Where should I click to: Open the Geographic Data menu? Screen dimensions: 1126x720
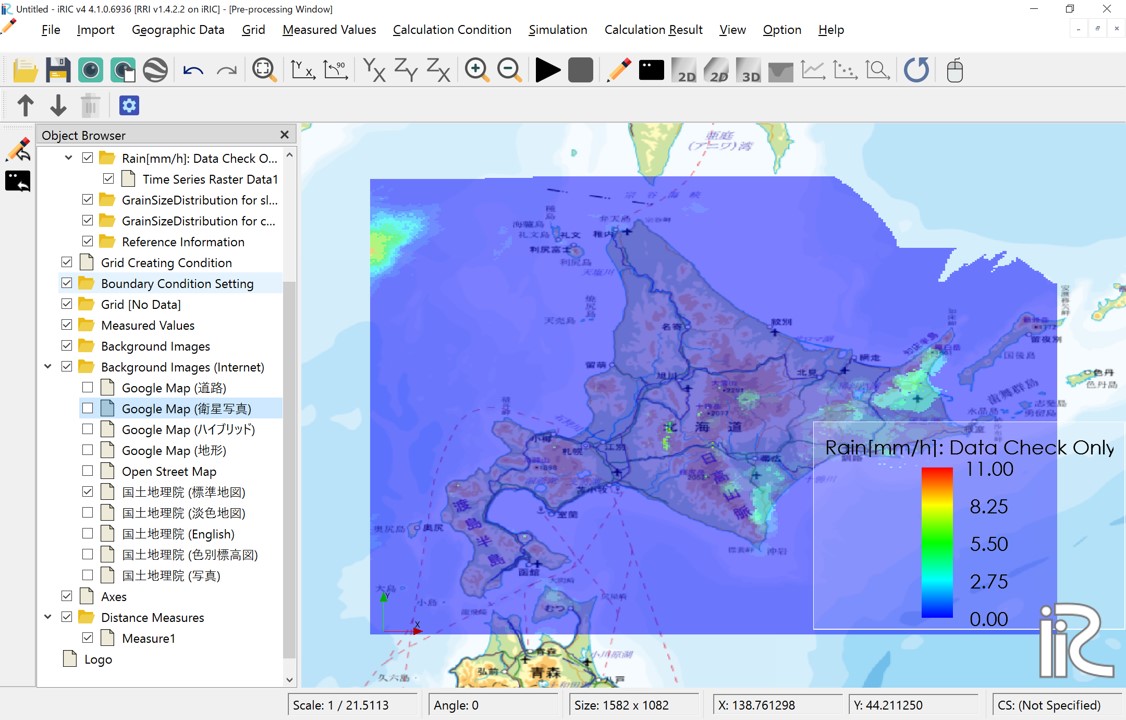click(178, 30)
